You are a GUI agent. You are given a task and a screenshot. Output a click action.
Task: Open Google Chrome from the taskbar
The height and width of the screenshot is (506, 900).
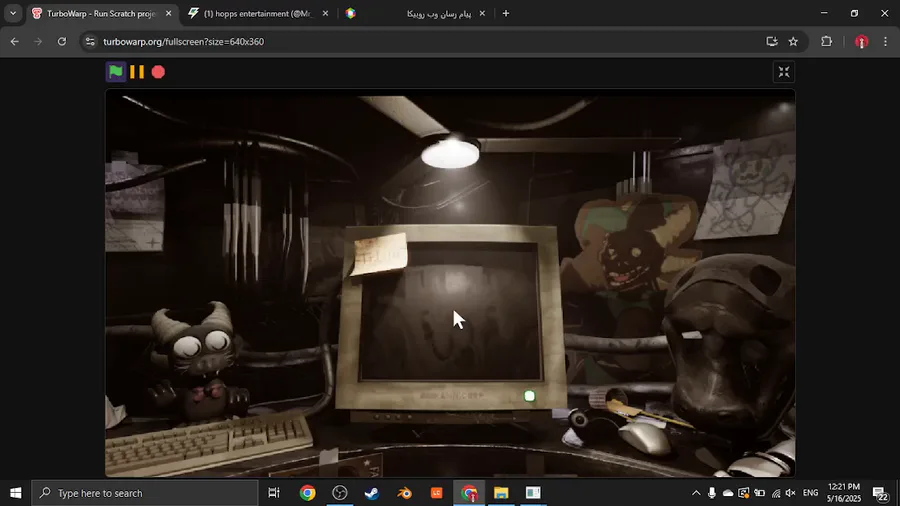pos(308,493)
